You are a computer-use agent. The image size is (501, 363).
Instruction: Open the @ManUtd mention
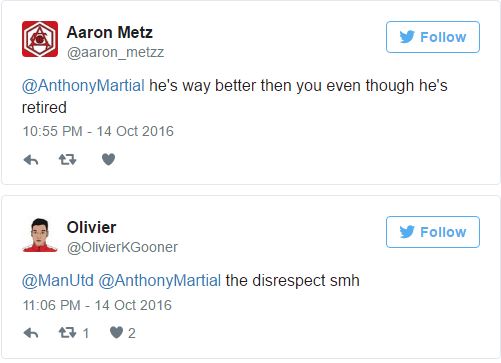tap(58, 280)
